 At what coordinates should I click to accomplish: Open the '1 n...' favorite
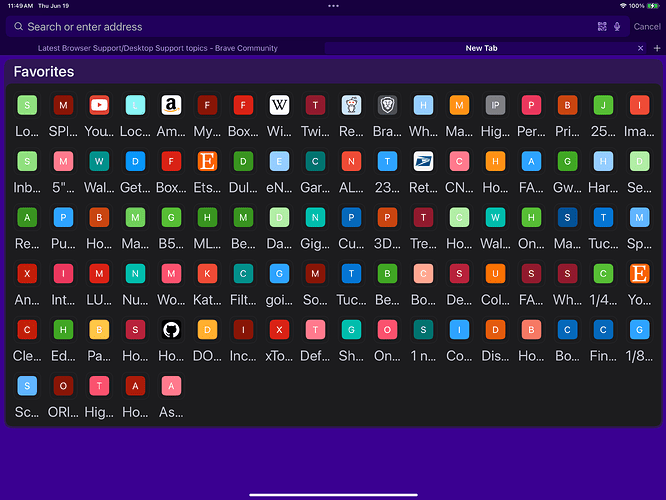pyautogui.click(x=423, y=330)
